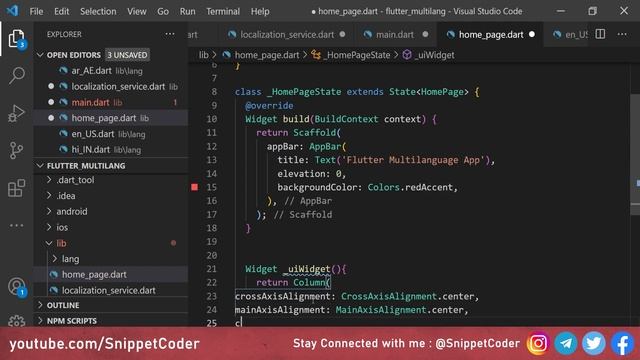Click line number 21 in the gutter

tap(211, 269)
